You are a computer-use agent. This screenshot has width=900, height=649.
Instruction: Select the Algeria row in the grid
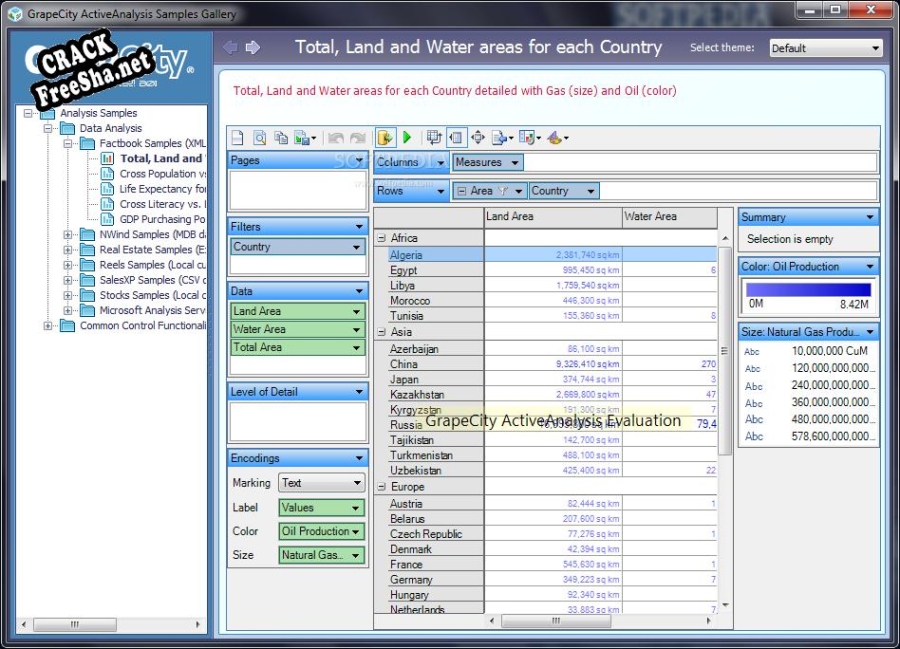[406, 255]
